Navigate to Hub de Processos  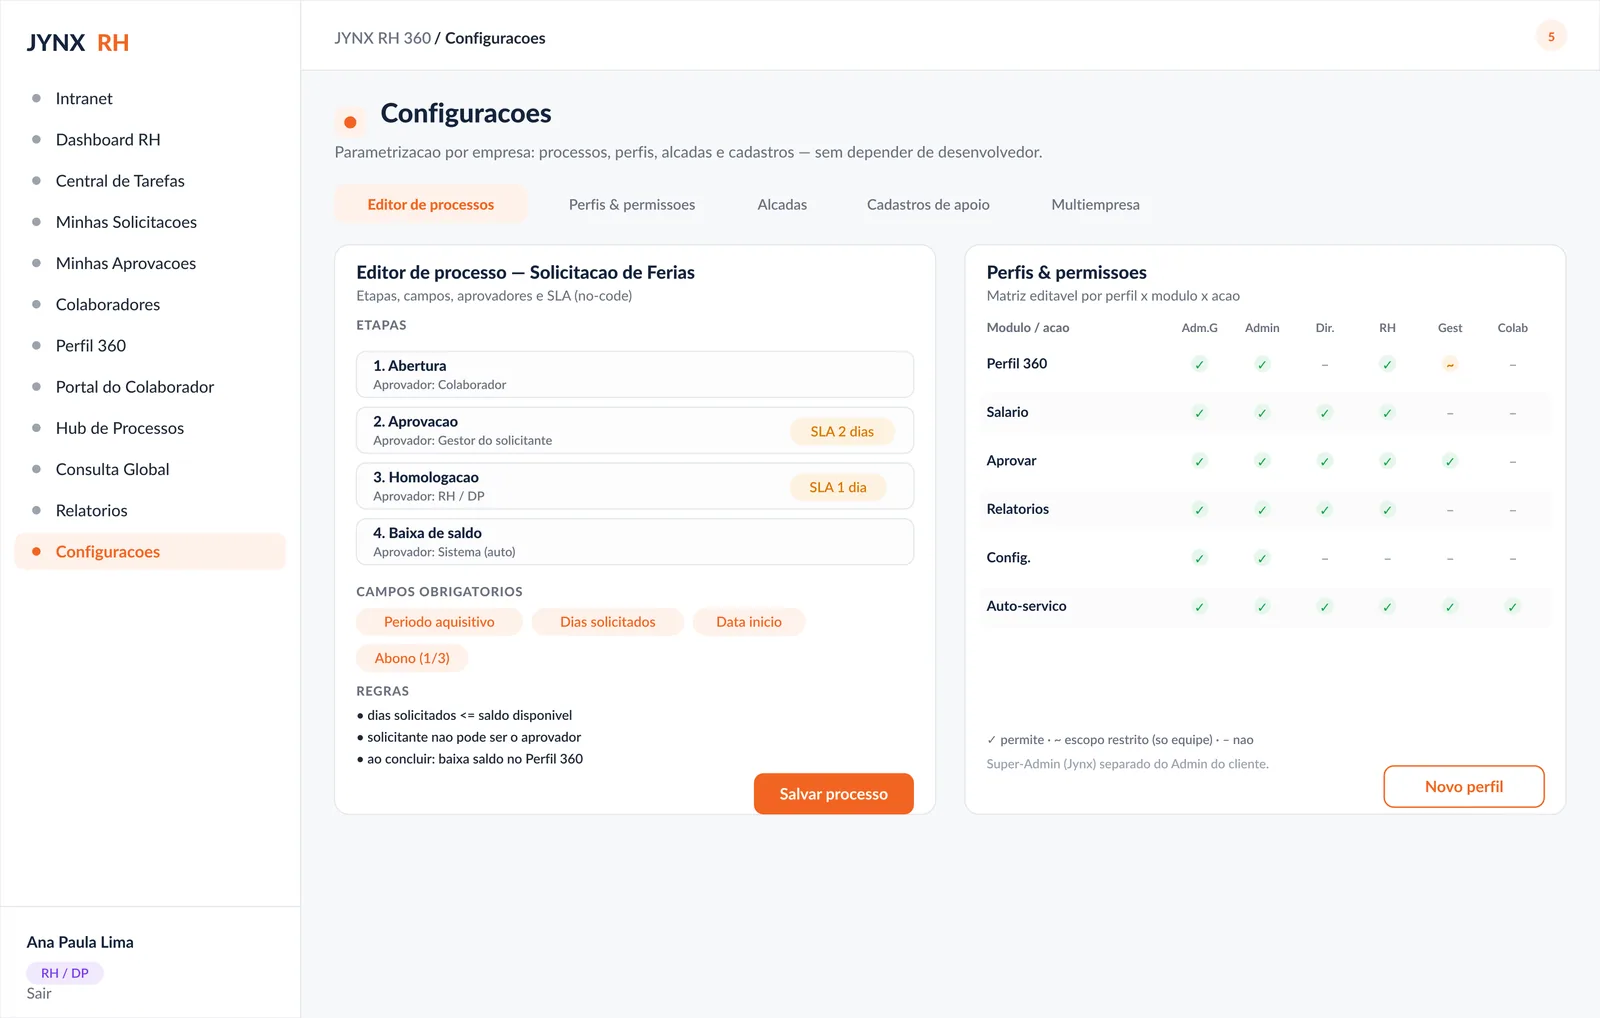tap(150, 428)
